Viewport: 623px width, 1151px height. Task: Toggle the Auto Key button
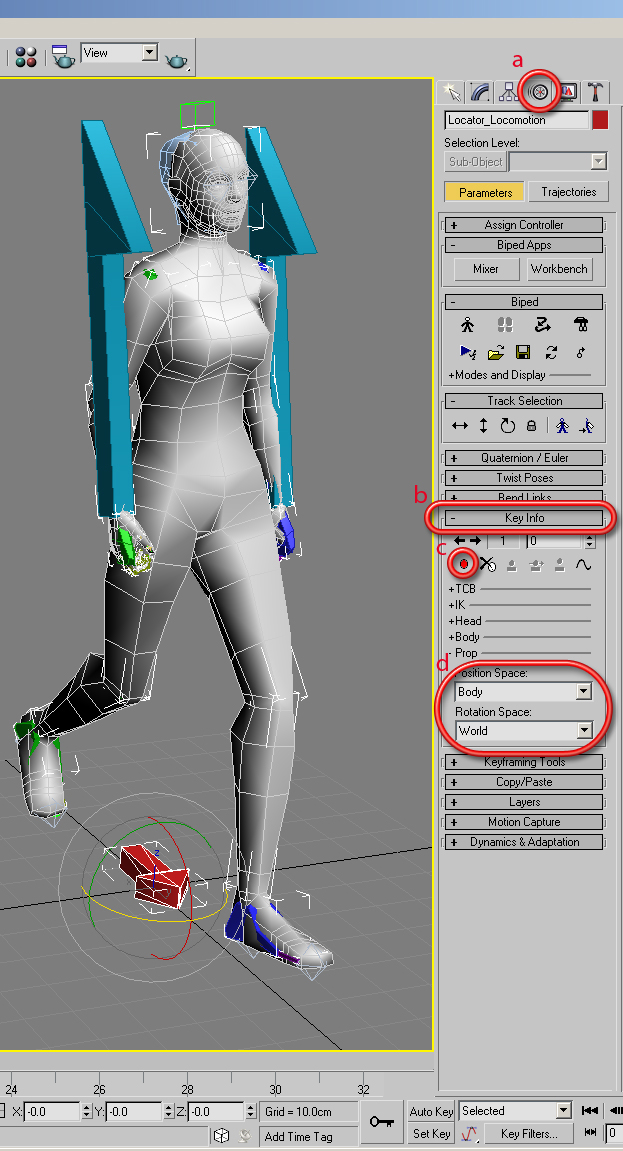point(431,1111)
